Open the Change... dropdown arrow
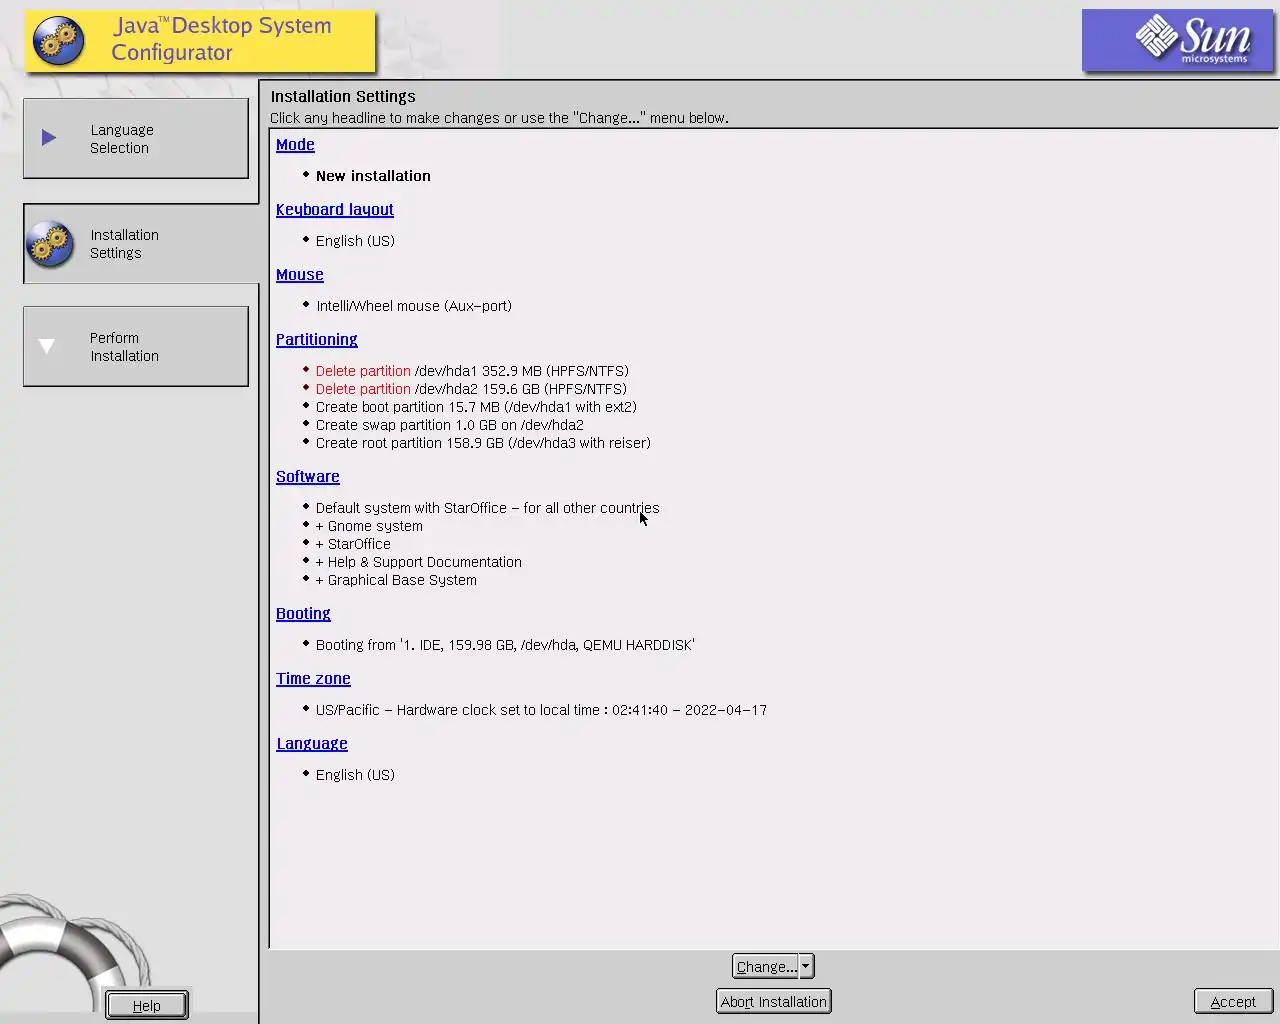This screenshot has height=1024, width=1280. 807,966
